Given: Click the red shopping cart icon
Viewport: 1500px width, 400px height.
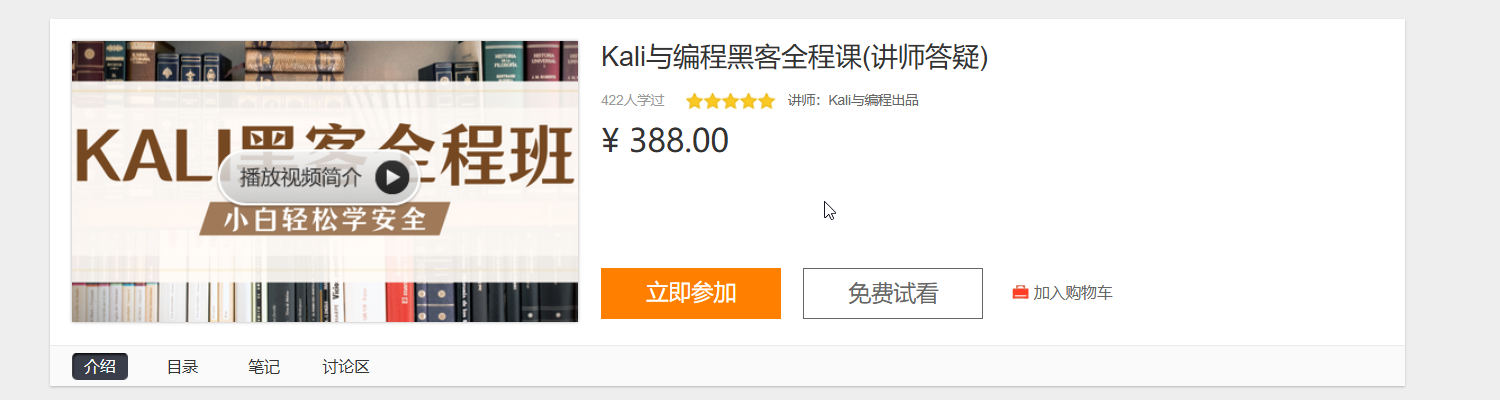Looking at the screenshot, I should click(x=1020, y=293).
